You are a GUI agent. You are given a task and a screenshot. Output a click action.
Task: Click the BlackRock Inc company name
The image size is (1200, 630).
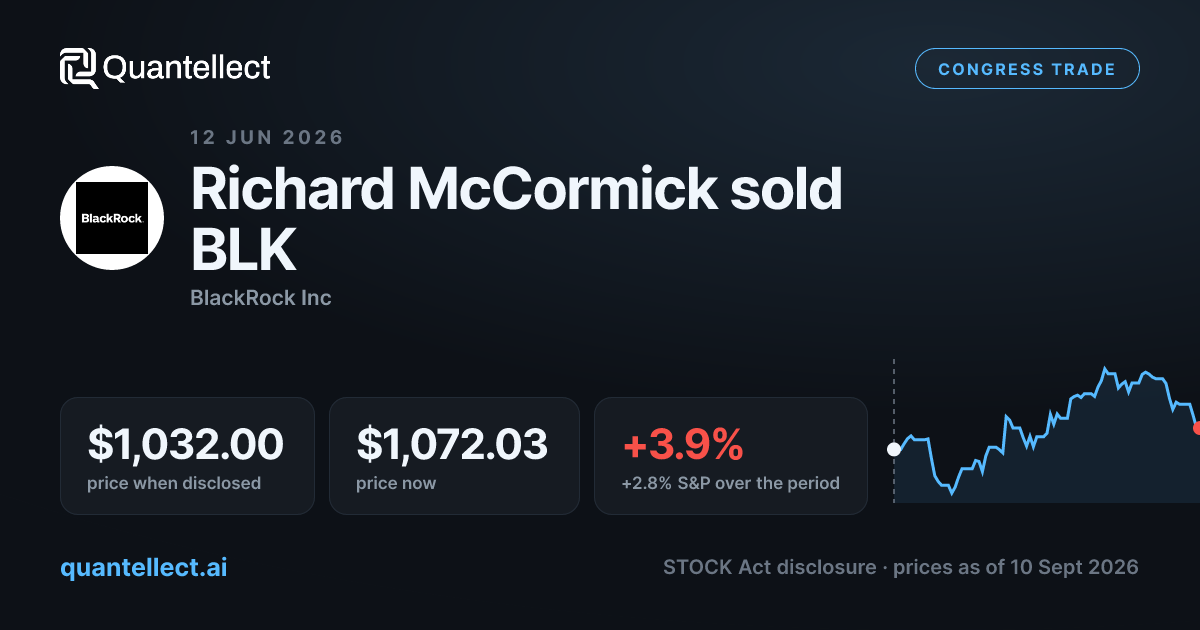coord(261,298)
